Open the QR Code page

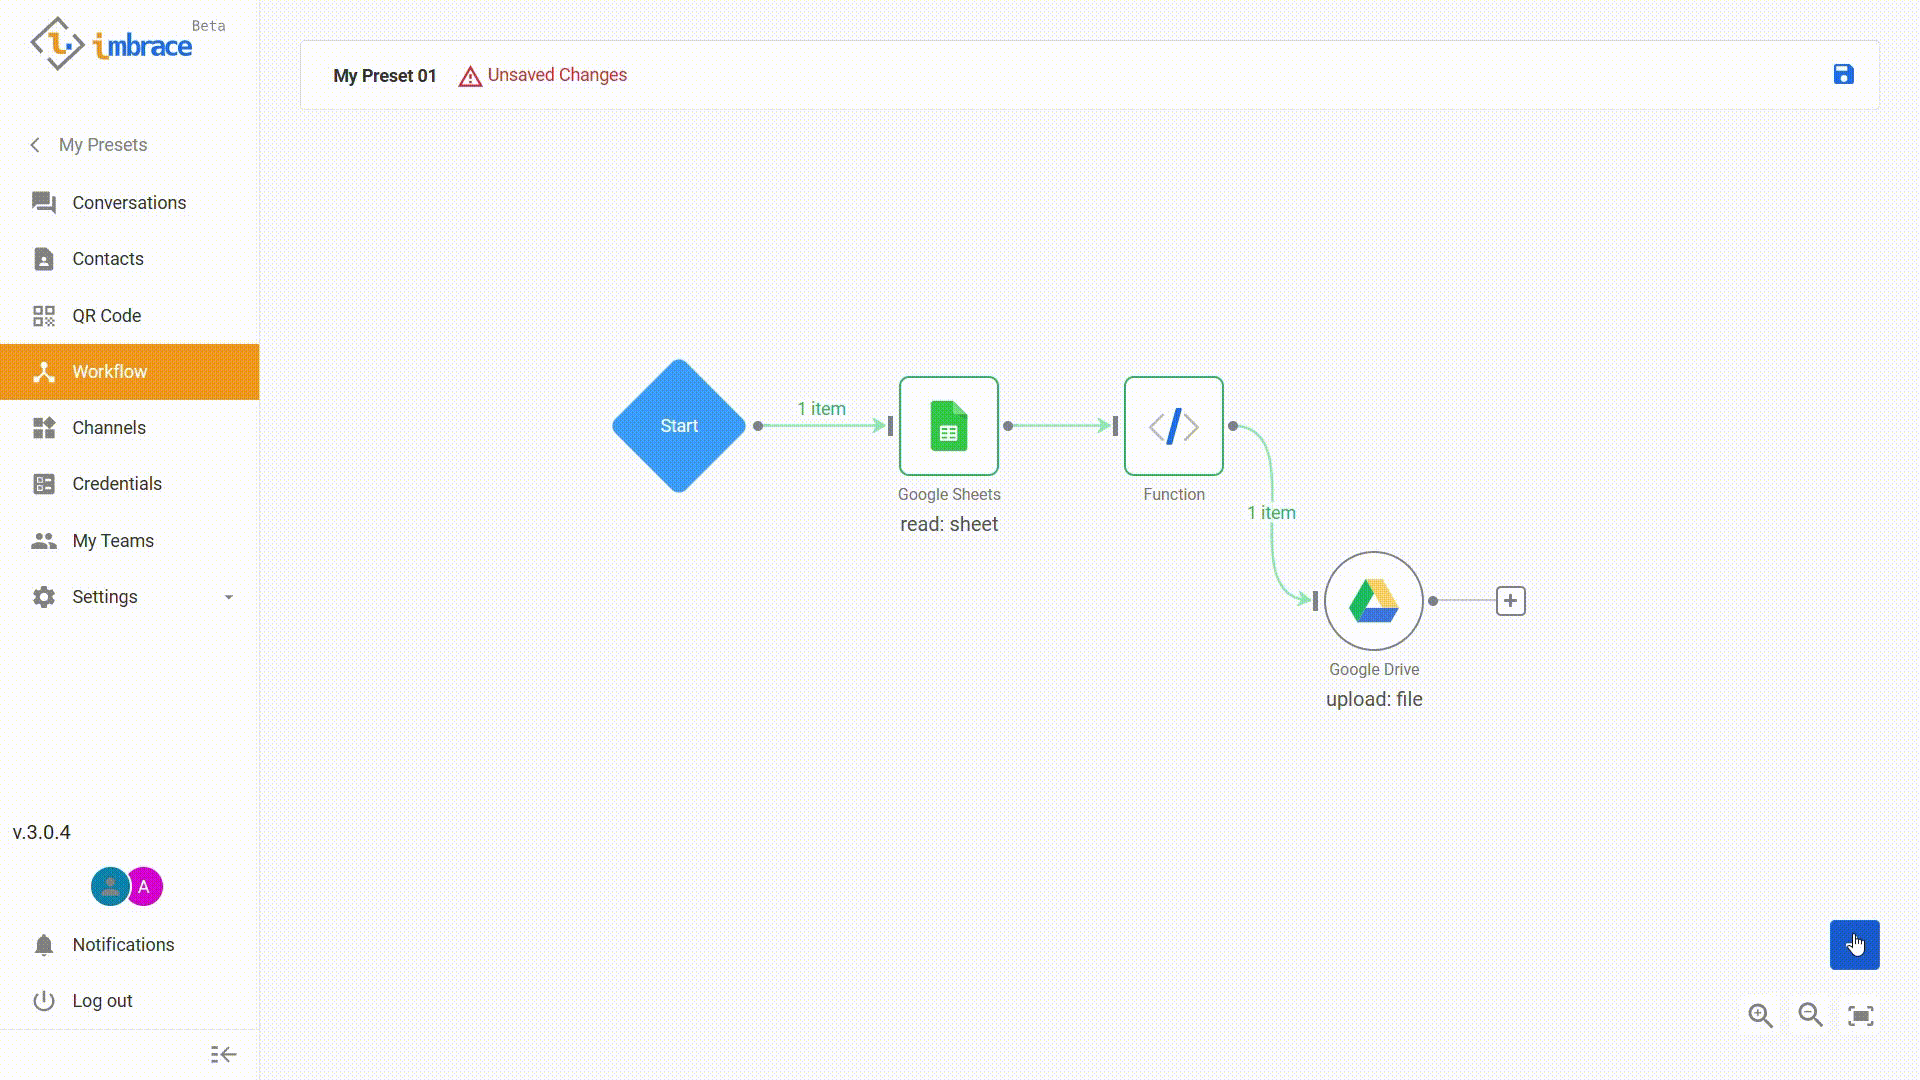(129, 316)
